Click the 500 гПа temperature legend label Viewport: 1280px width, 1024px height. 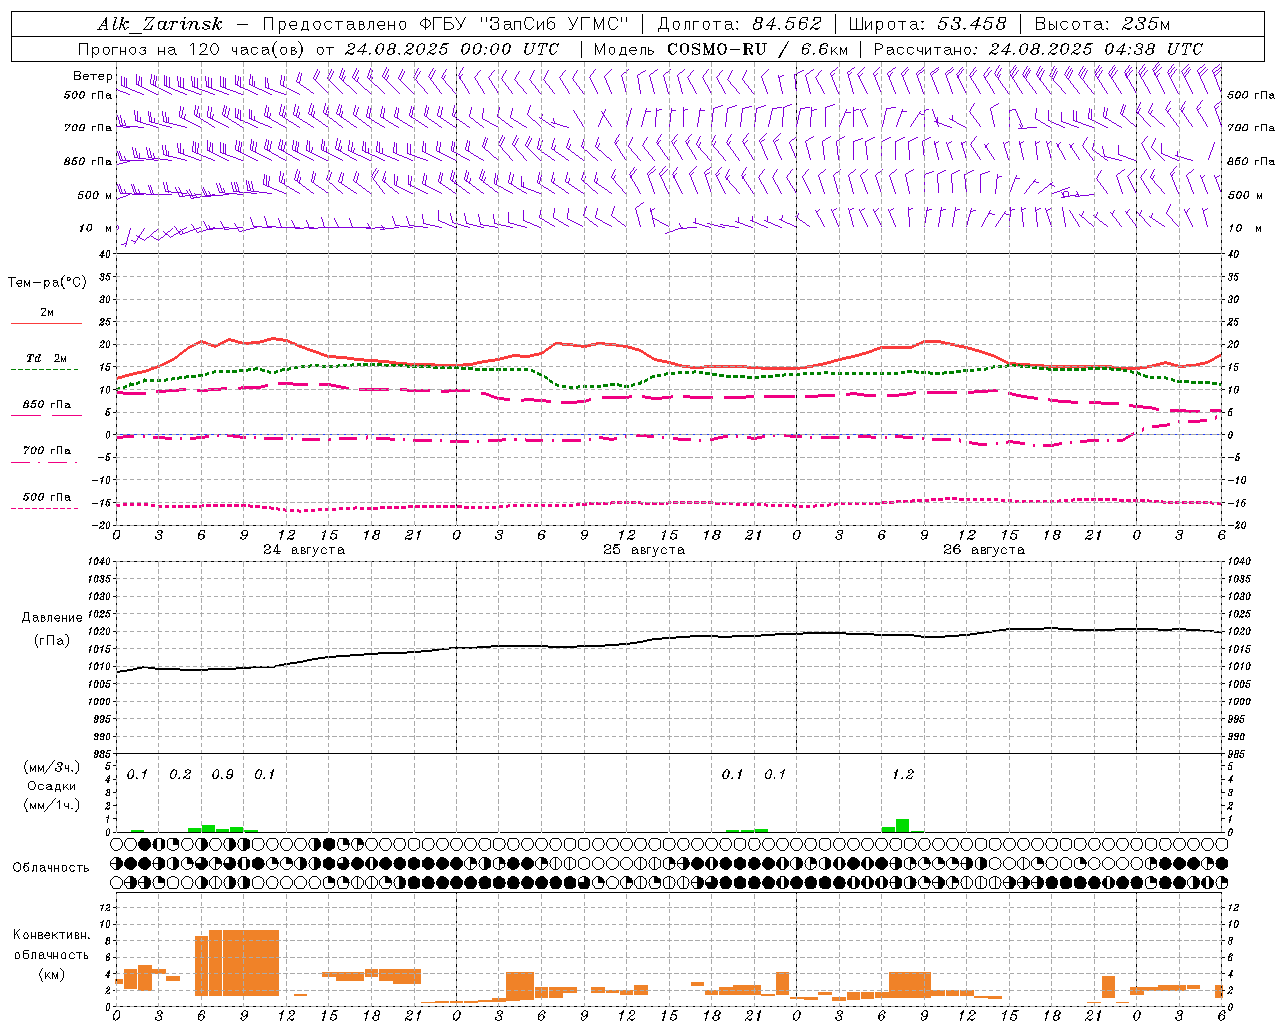(47, 497)
